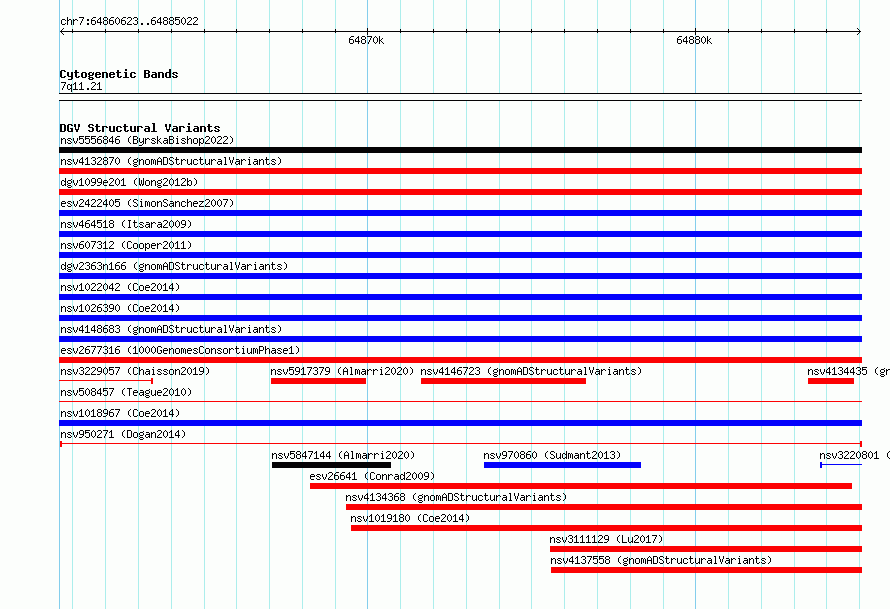The height and width of the screenshot is (609, 890).
Task: Open variant nsv4137558 (gnomADStructuralVariants)
Action: (x=661, y=560)
